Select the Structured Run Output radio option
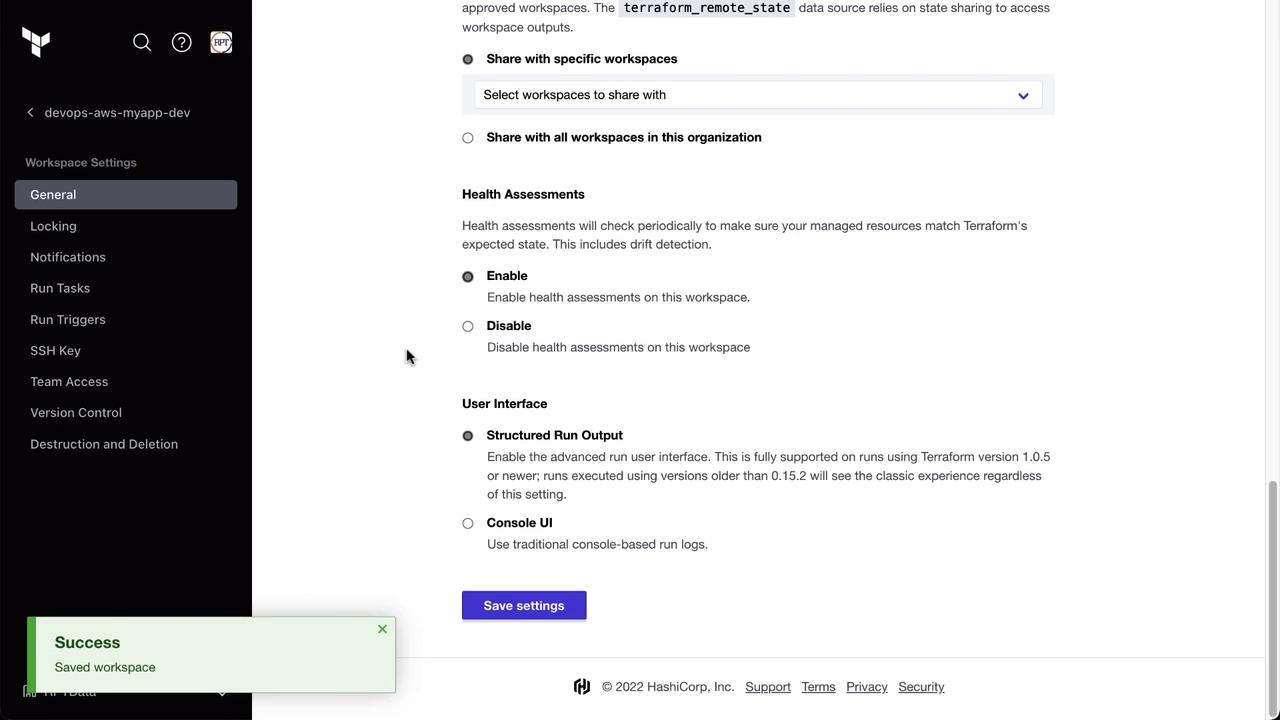The width and height of the screenshot is (1280, 720). tap(468, 436)
